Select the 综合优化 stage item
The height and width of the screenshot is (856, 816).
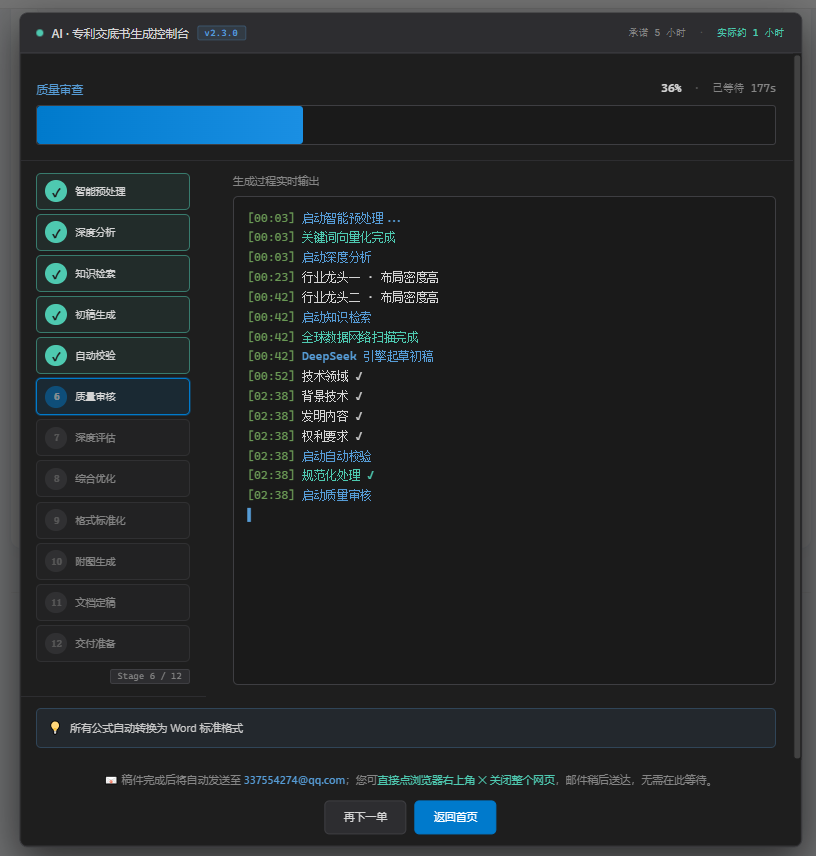click(113, 479)
